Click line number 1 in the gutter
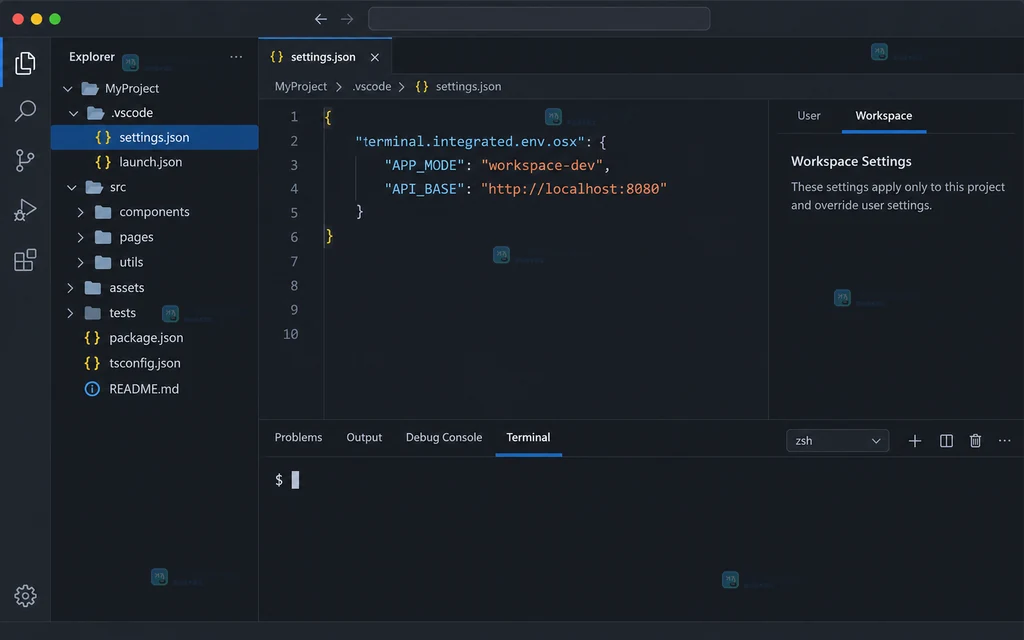The height and width of the screenshot is (640, 1024). point(294,117)
